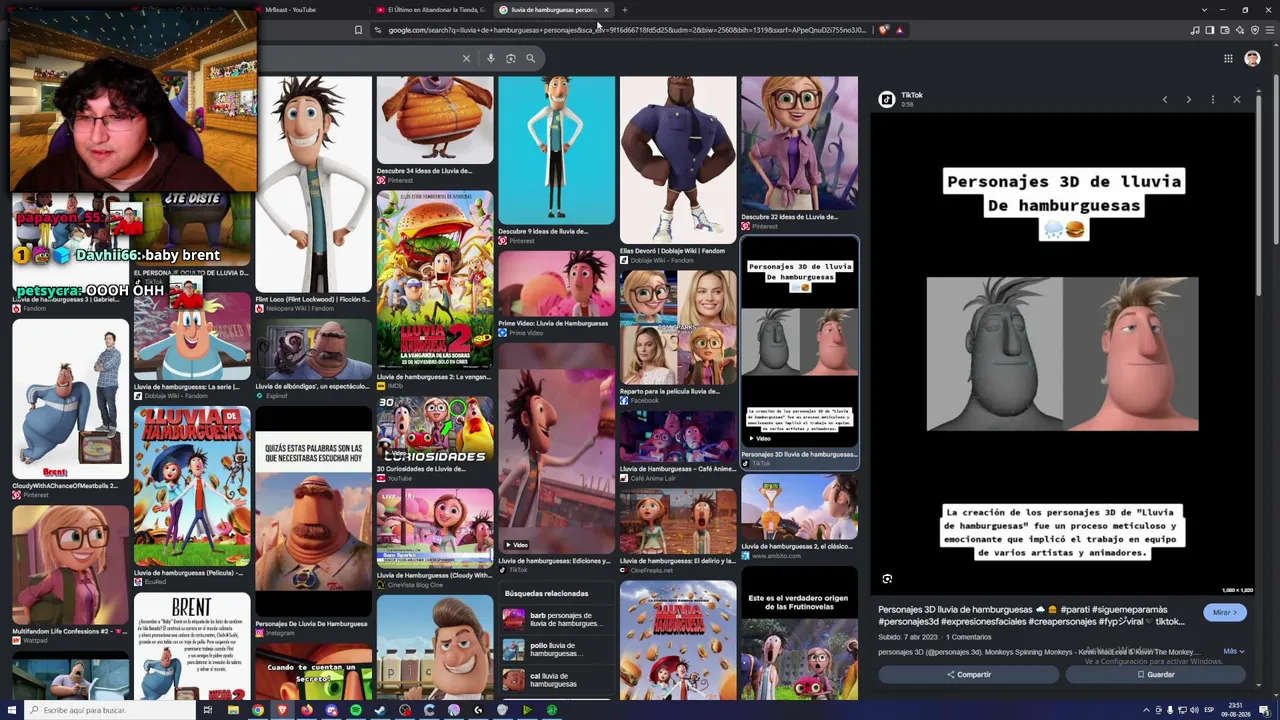Open the browser tab search dropdown
The height and width of the screenshot is (720, 1280).
1204,10
